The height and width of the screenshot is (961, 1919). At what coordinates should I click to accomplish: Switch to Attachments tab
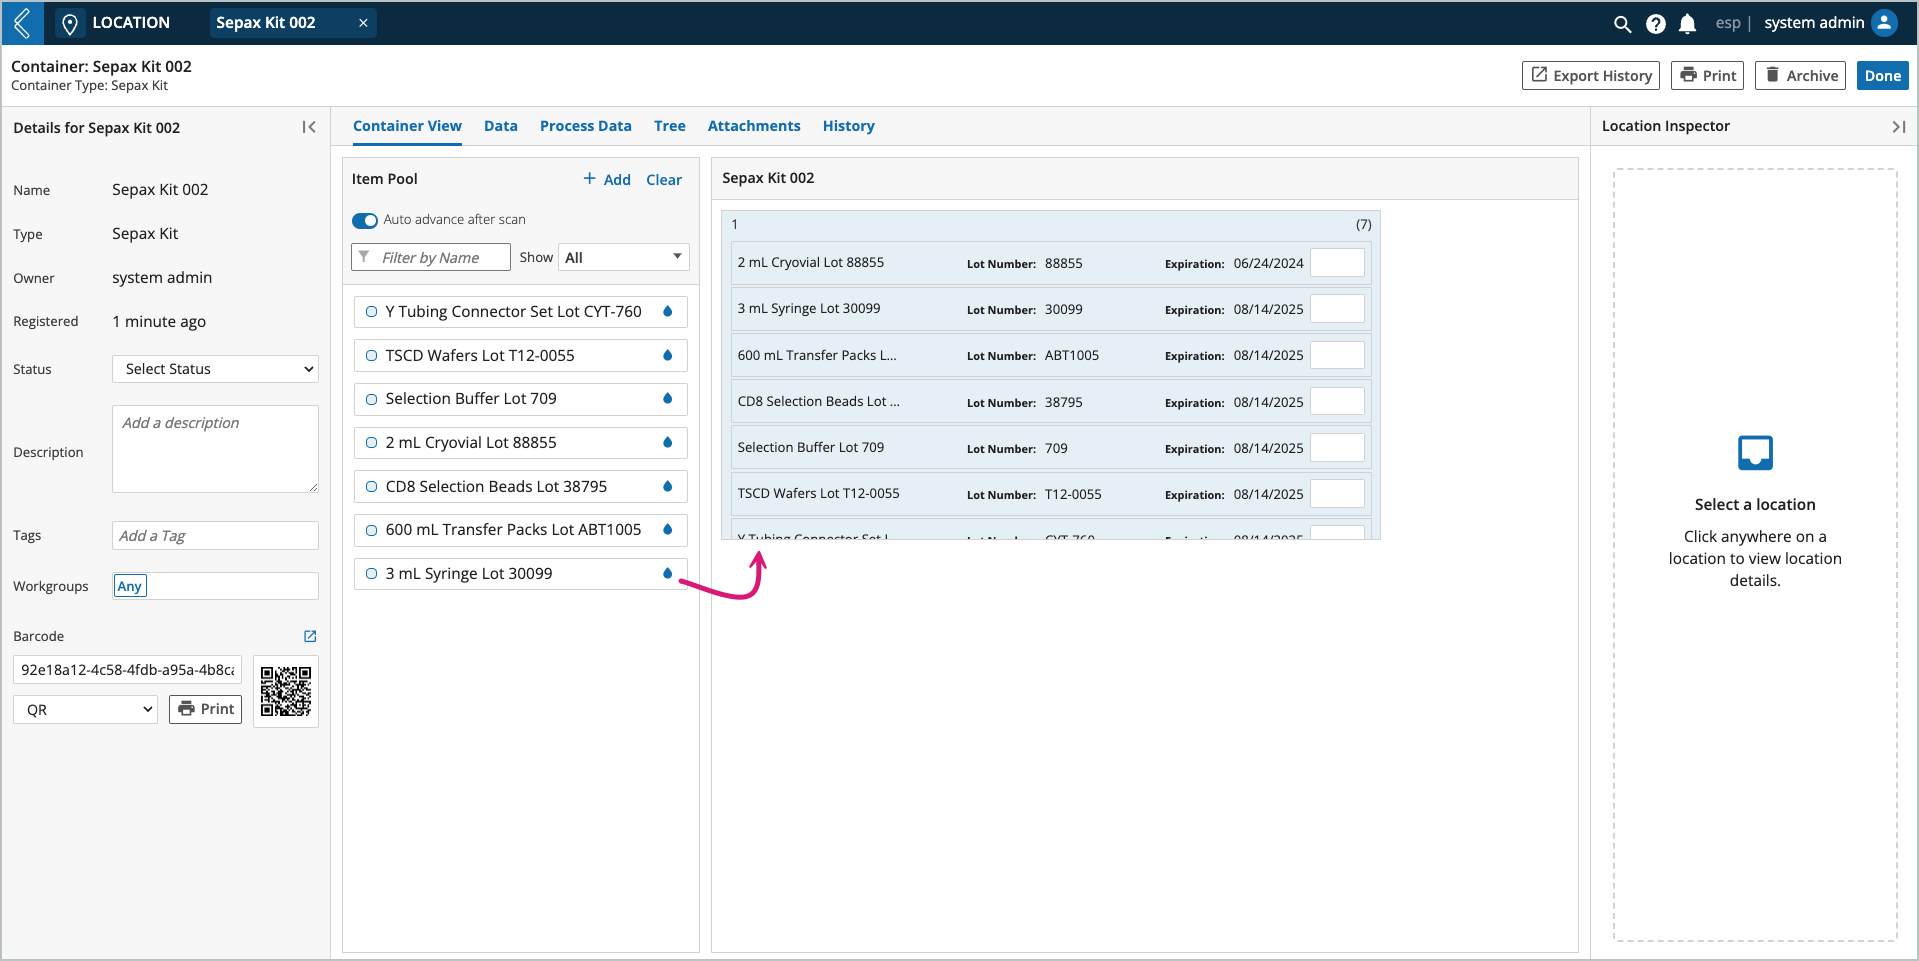tap(754, 126)
